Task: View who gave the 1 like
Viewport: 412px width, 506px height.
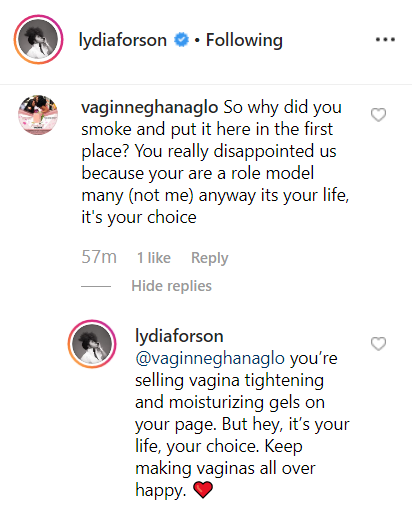Action: point(154,258)
